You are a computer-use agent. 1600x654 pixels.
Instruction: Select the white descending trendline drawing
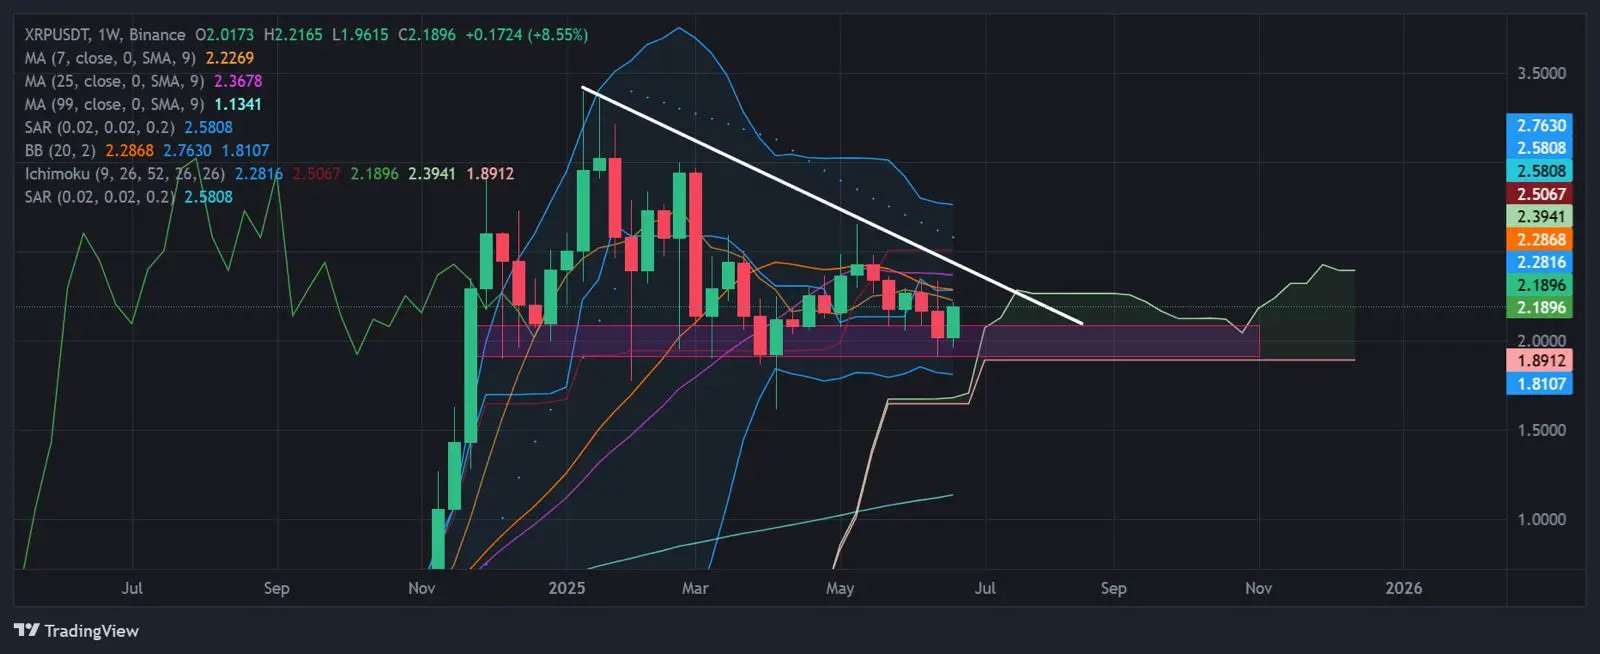[x=832, y=206]
